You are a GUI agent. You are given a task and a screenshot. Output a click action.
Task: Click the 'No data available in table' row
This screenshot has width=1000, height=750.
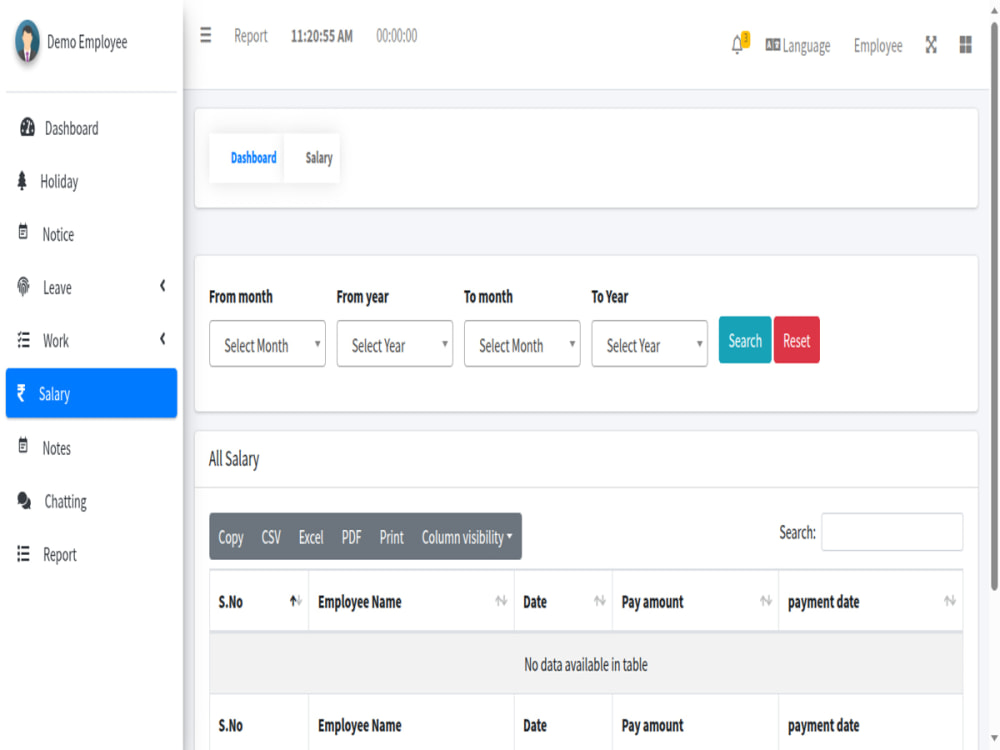[585, 665]
